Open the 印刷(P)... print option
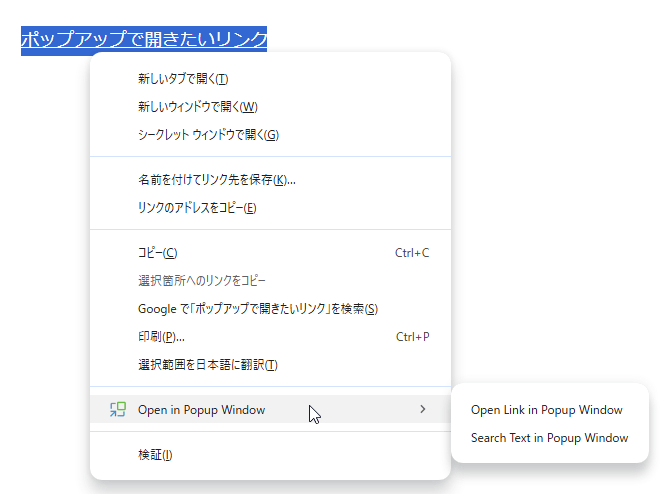 [270, 337]
